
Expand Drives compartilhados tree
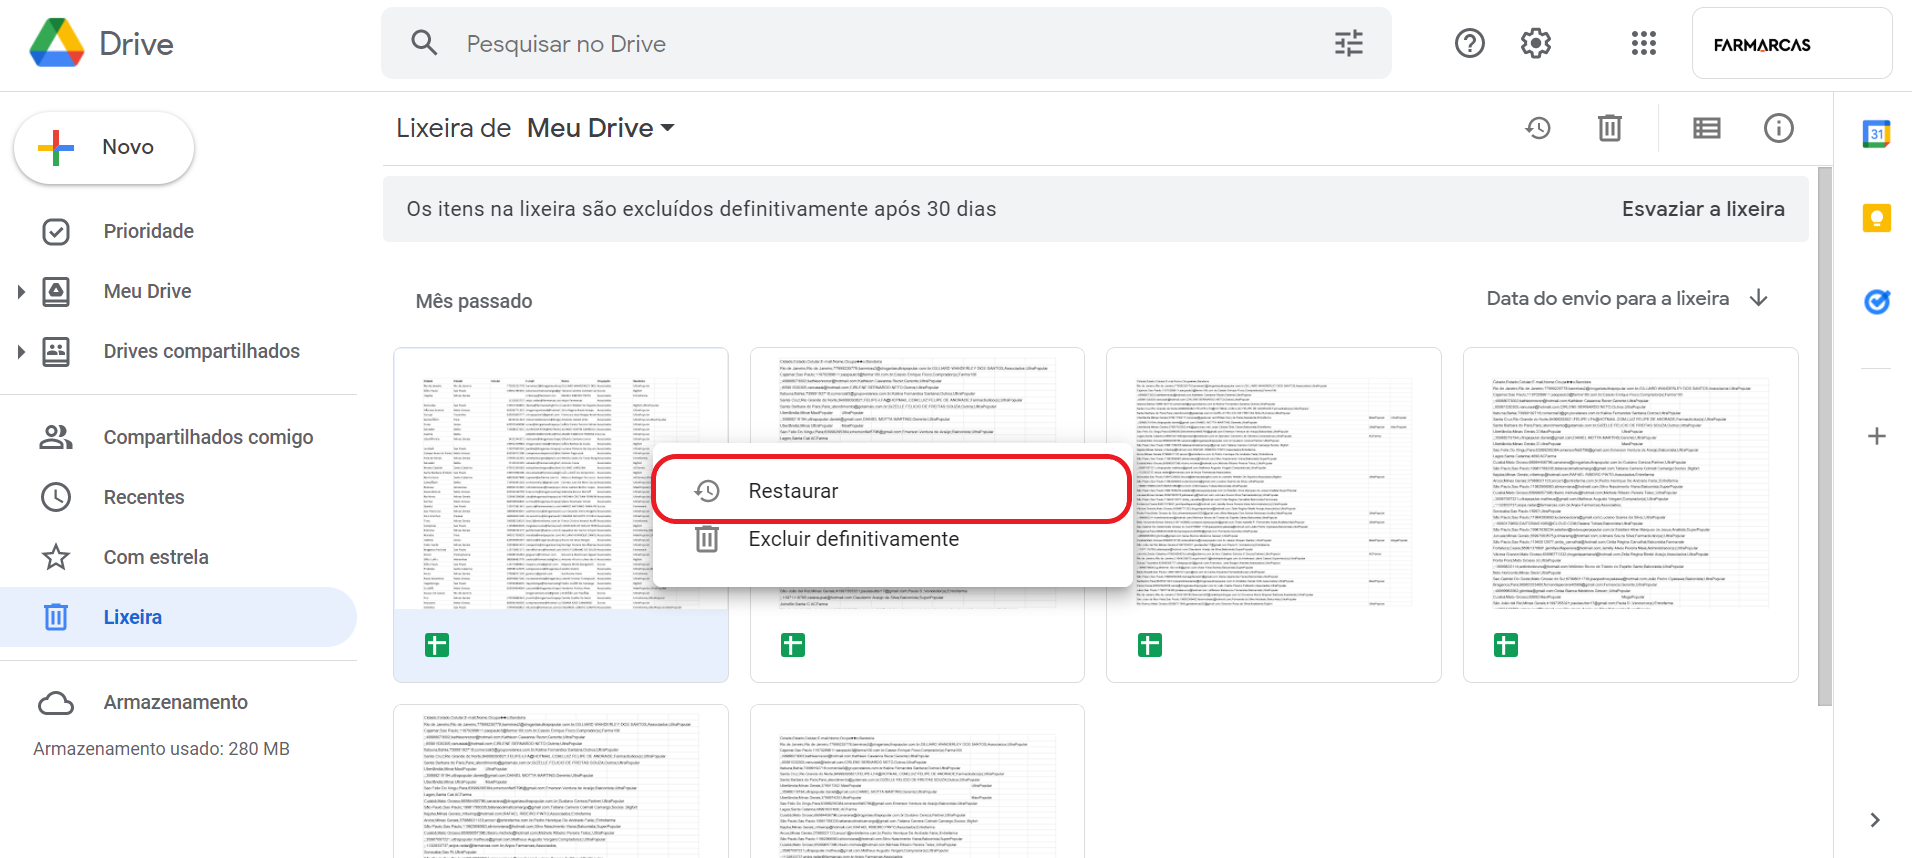click(21, 352)
